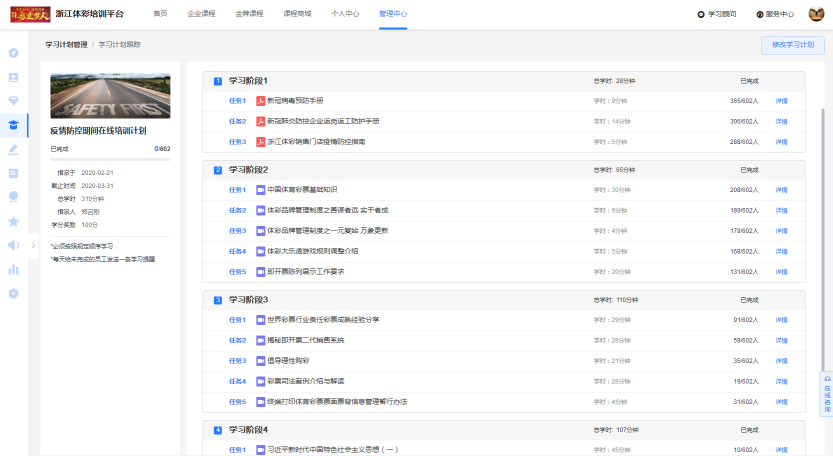The width and height of the screenshot is (833, 456).
Task: Open the speaker announcement sidebar icon
Action: pyautogui.click(x=14, y=245)
